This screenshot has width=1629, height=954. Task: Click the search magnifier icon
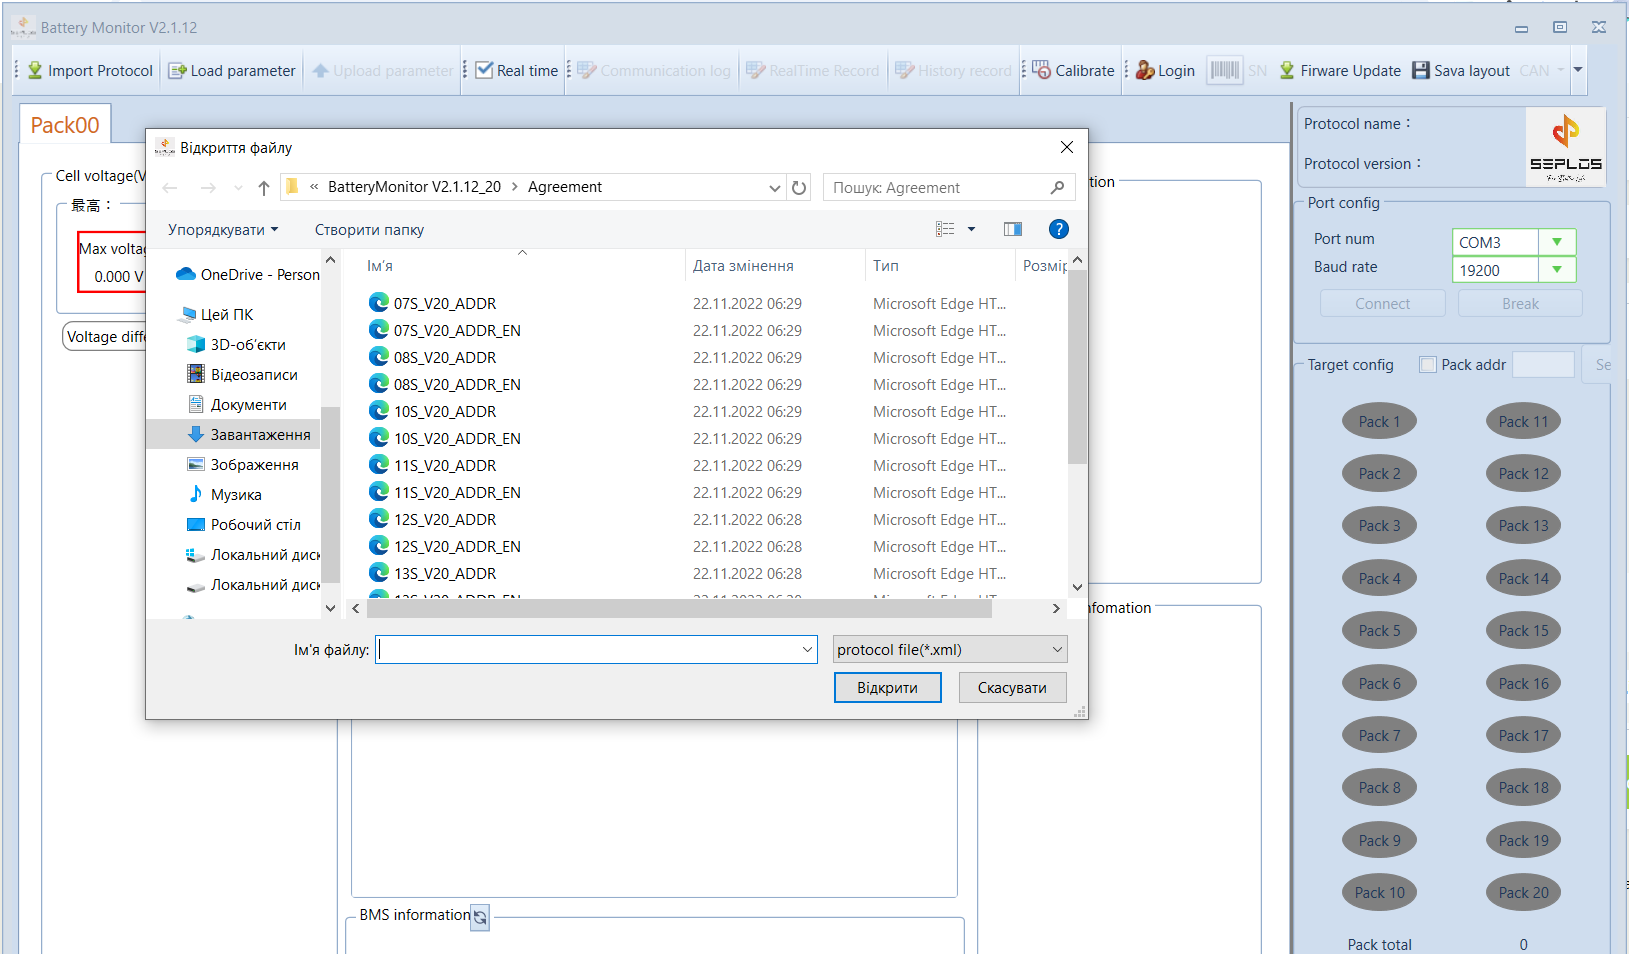(1058, 188)
